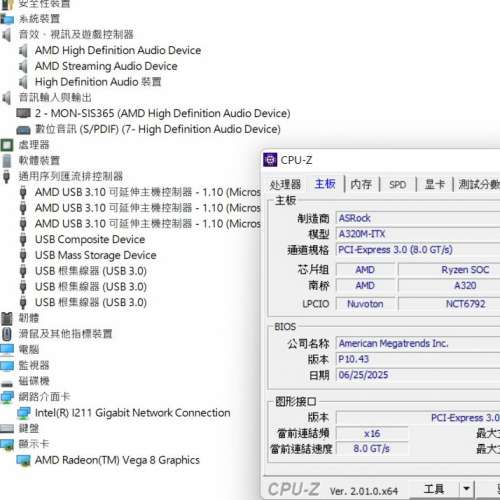Click the computer category icon beside 電腦
This screenshot has width=500, height=500.
pos(7,350)
